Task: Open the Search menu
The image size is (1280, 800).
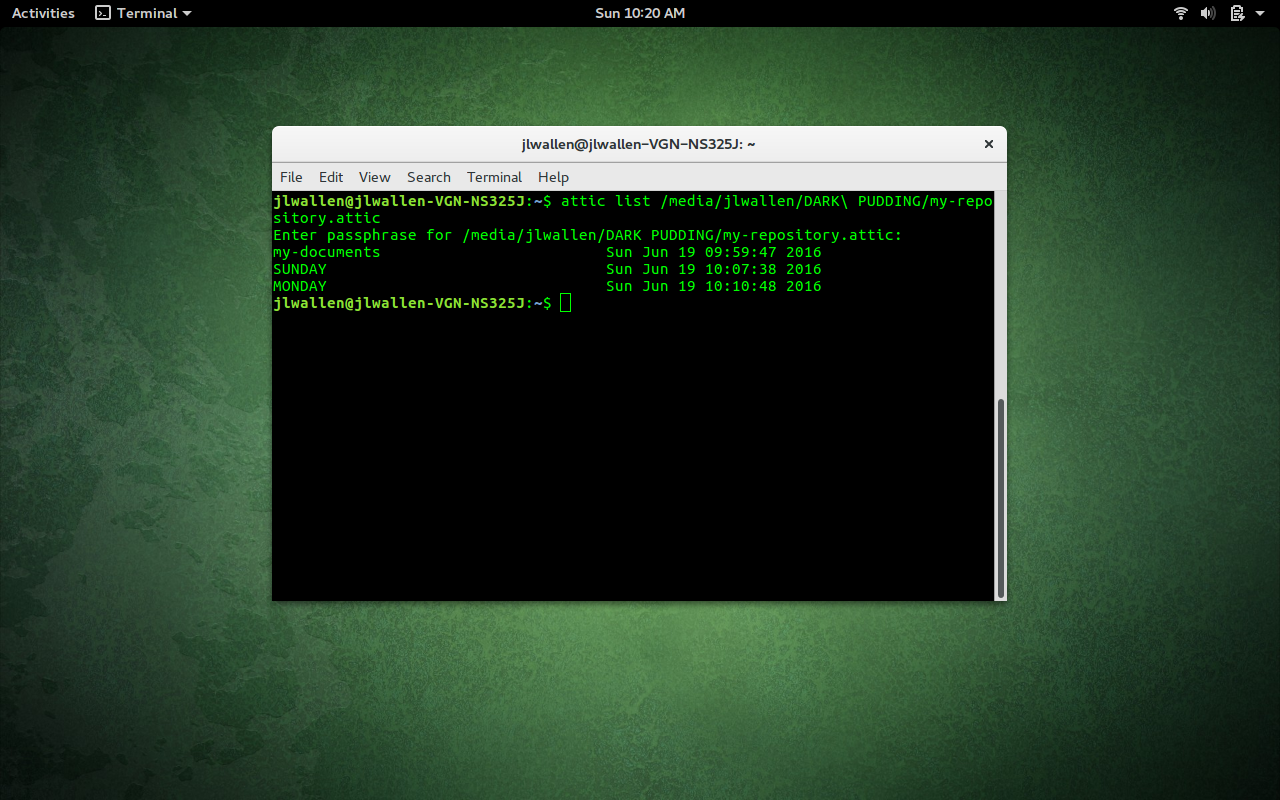Action: tap(429, 177)
